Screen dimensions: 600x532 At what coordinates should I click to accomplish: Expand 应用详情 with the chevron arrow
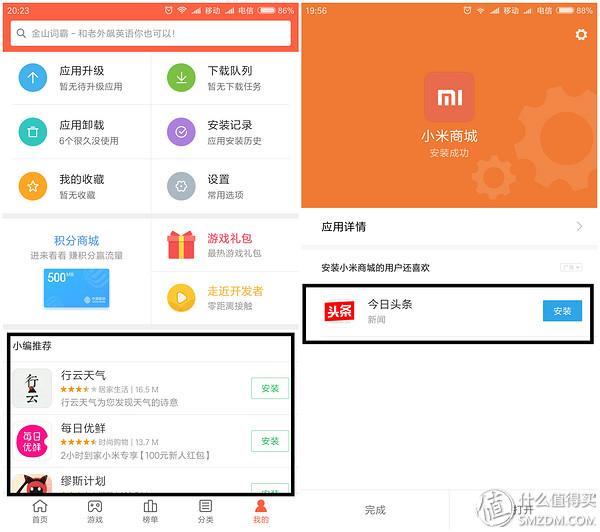coord(580,227)
